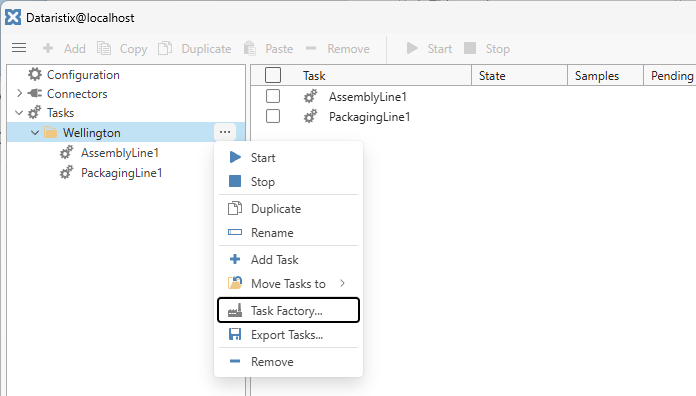Click the Add toolbar label
The height and width of the screenshot is (396, 696).
pos(75,48)
